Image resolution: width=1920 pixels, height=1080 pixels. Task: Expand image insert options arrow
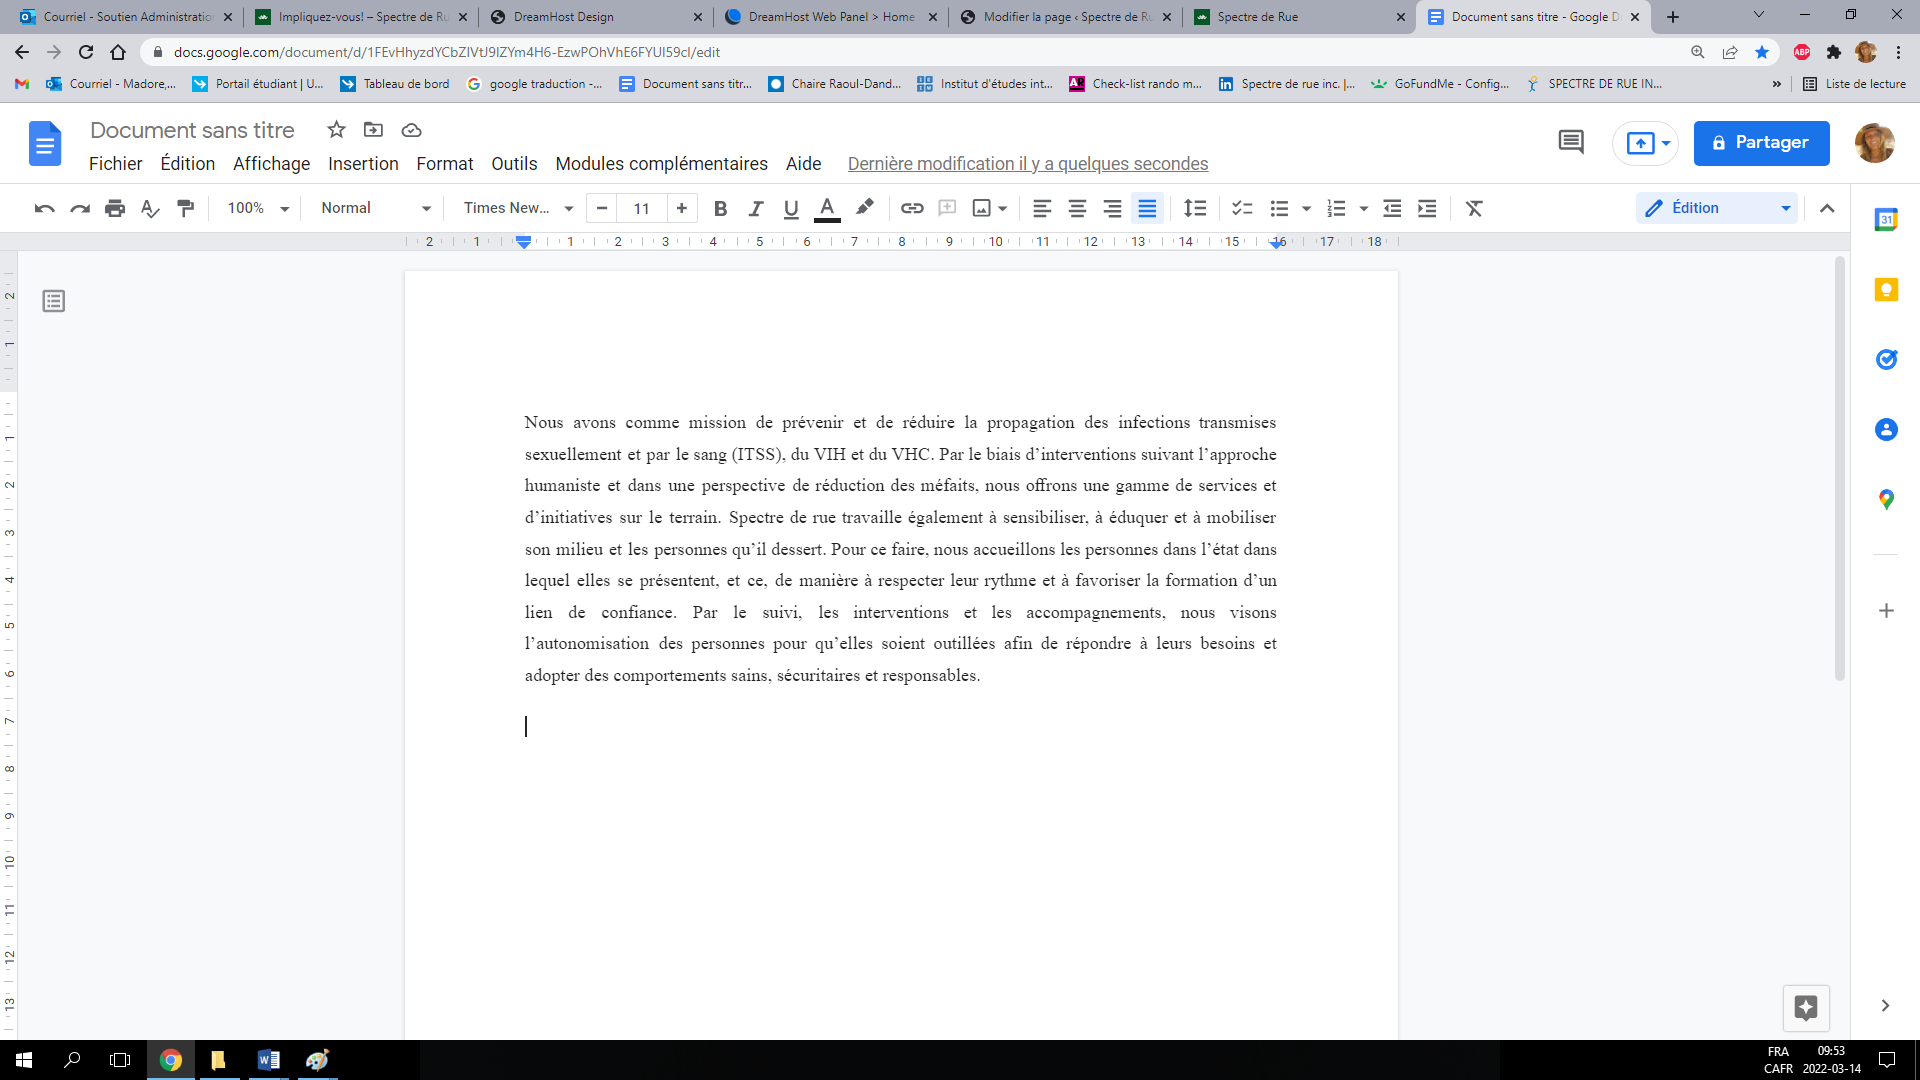[x=1002, y=208]
